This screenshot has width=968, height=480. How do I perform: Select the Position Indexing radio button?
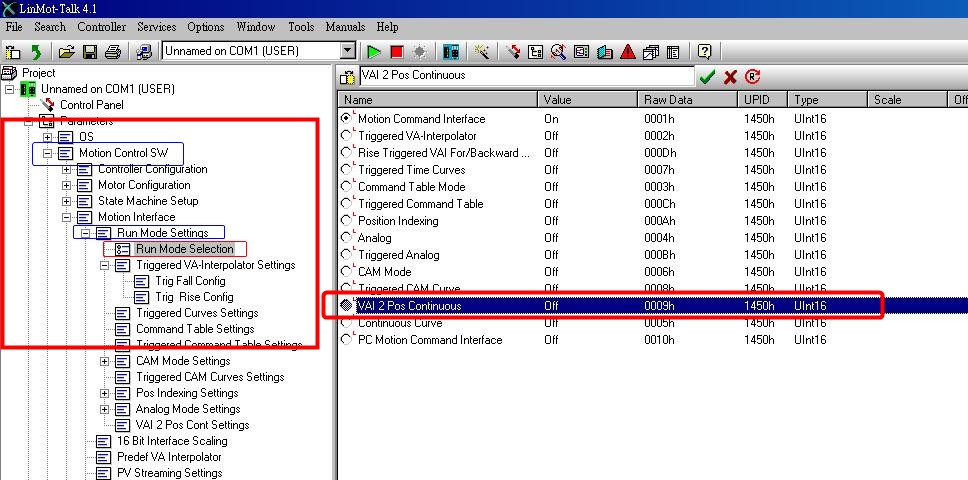coord(346,220)
